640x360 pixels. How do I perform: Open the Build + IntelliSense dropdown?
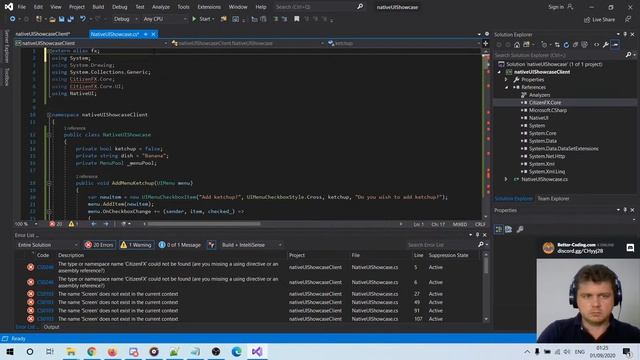coord(251,245)
